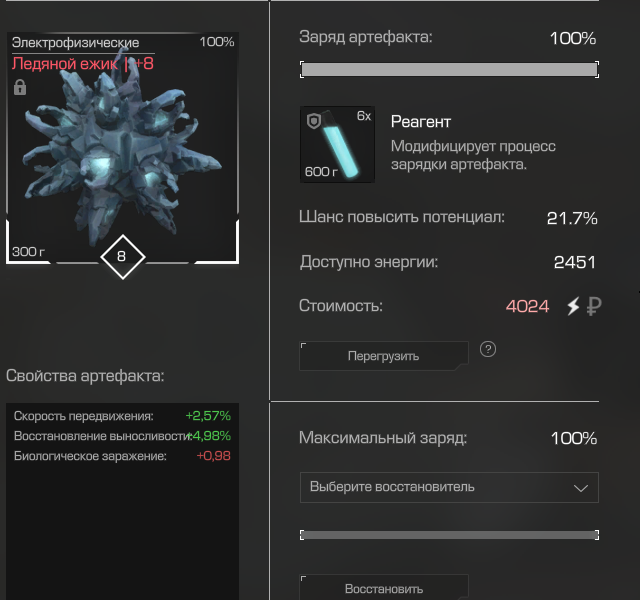Click the 21.7% chance value
Screen dimensions: 640x600
pos(572,218)
